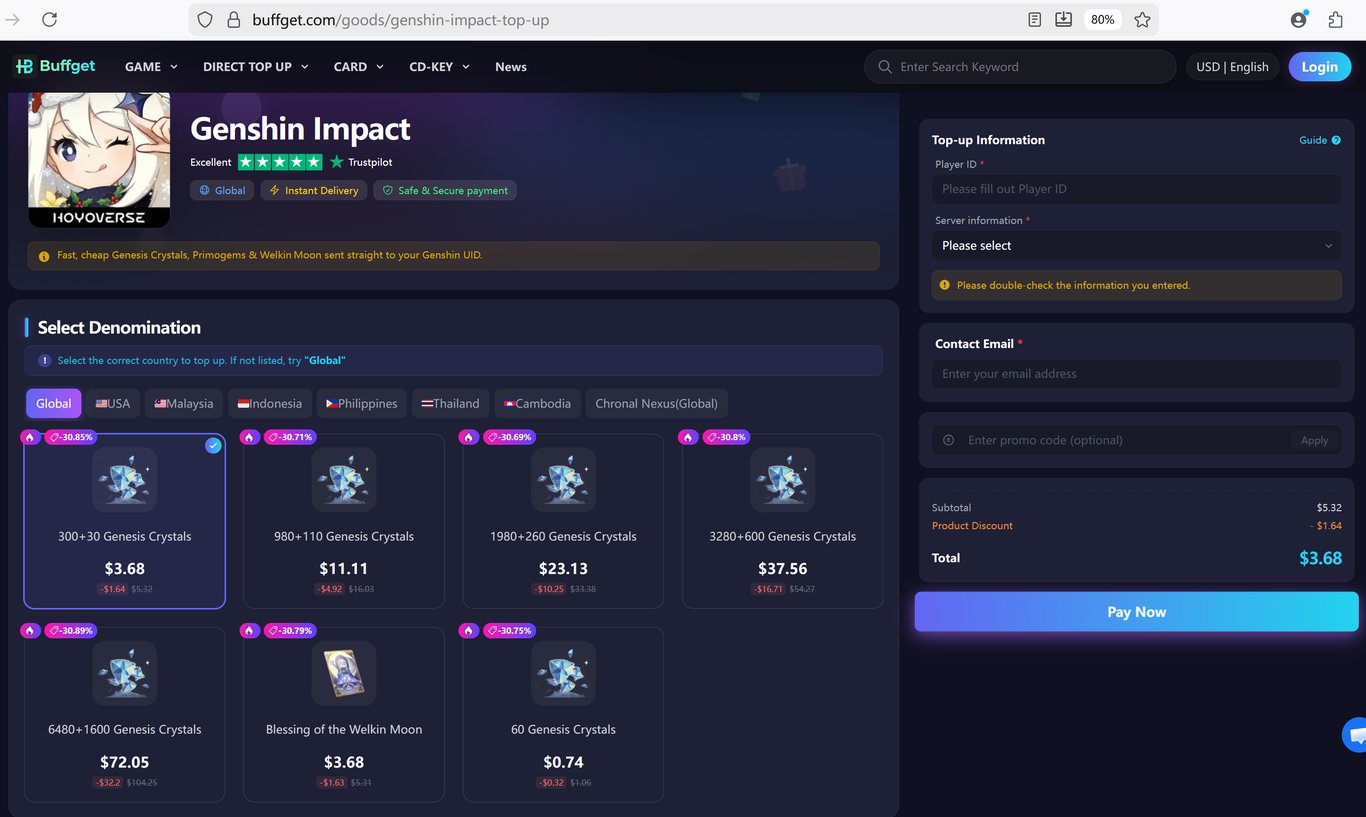Switch to the Philippines region tab
Image resolution: width=1366 pixels, height=817 pixels.
362,404
